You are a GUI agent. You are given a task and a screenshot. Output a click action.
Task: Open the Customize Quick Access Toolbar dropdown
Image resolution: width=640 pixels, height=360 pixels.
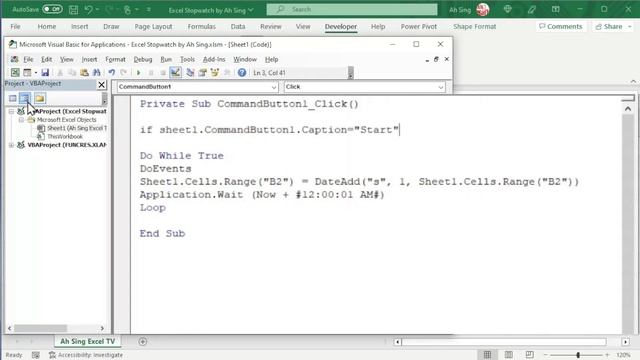point(149,9)
